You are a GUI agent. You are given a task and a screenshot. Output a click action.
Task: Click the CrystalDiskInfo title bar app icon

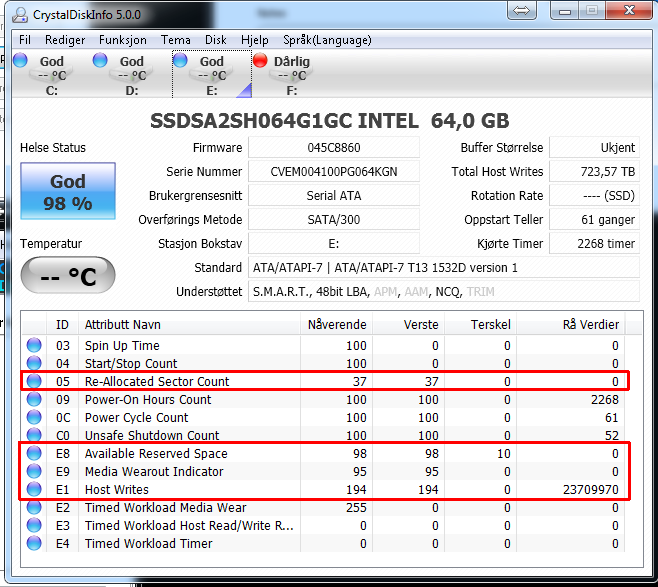coord(20,15)
